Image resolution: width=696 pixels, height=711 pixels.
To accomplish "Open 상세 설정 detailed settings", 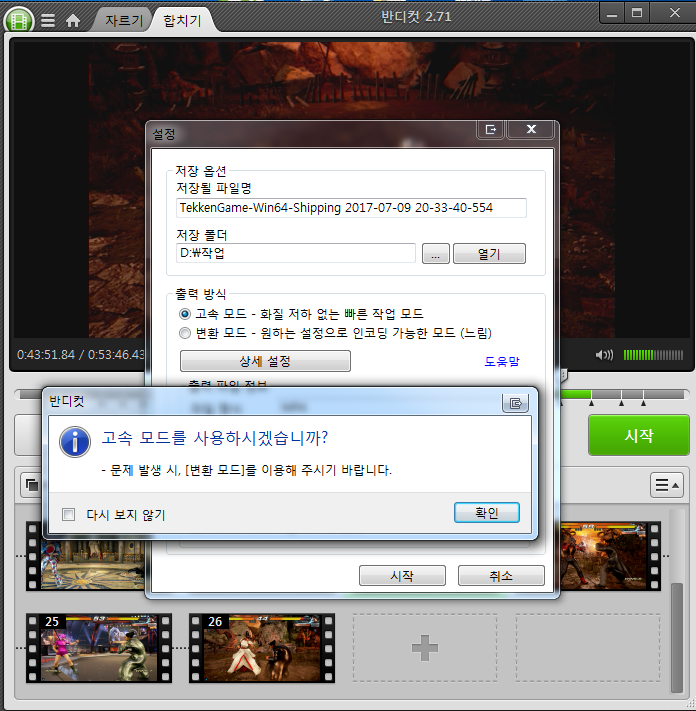I will (x=265, y=361).
